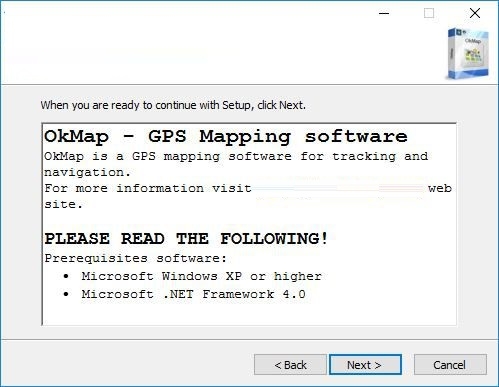Click the word 'web' at line end
Screen dimensions: 499x387
[440, 188]
